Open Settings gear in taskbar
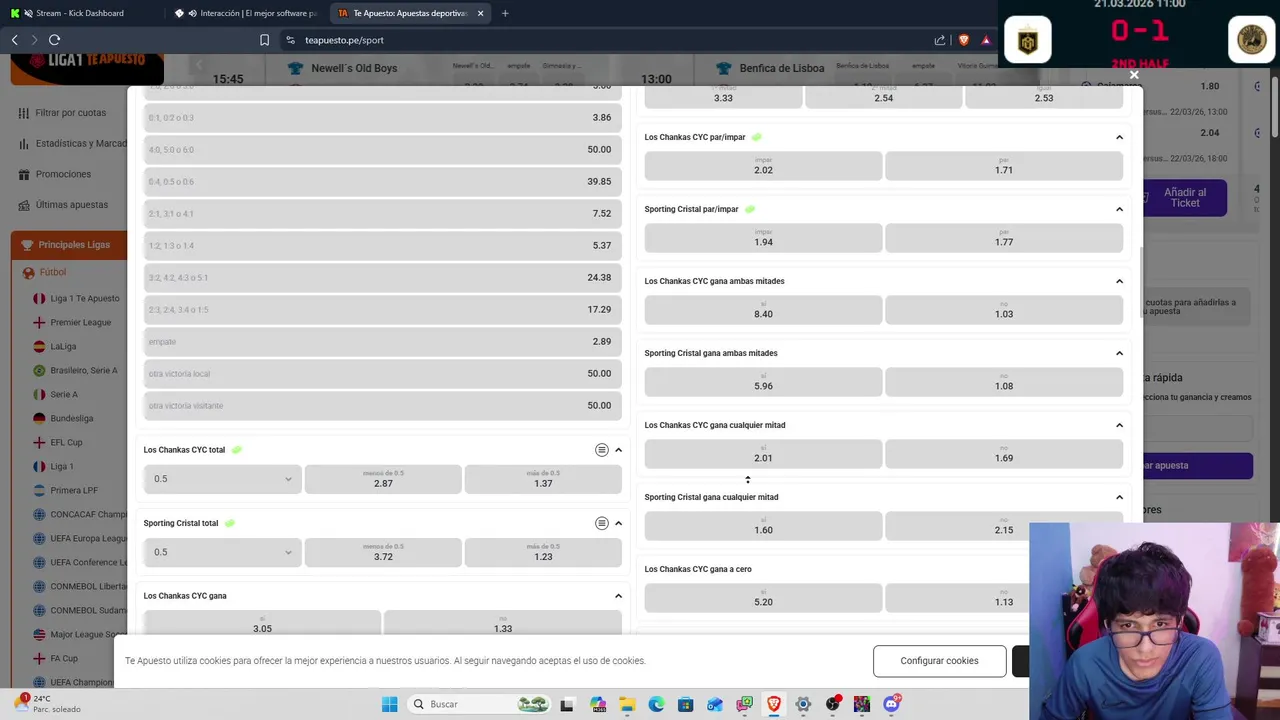The image size is (1280, 720). click(x=803, y=704)
